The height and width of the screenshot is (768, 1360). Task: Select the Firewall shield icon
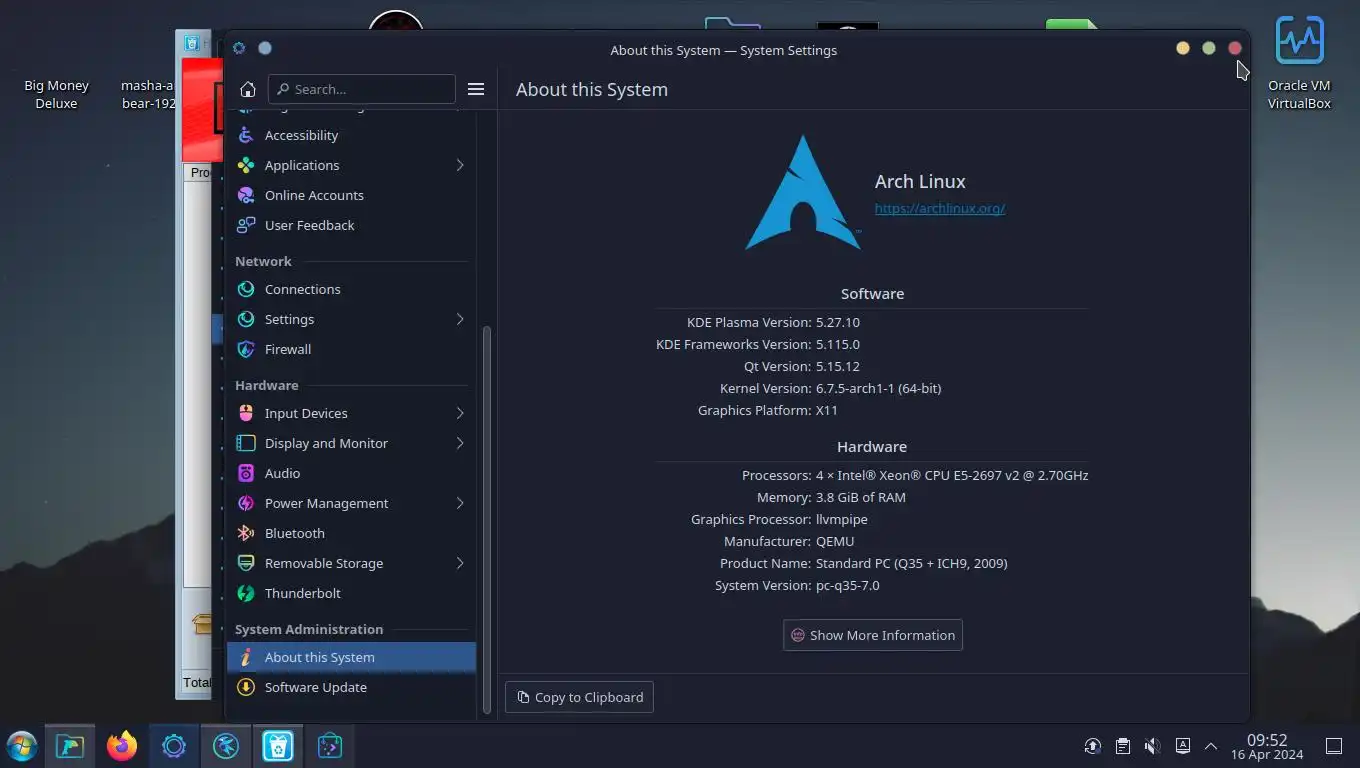coord(246,349)
